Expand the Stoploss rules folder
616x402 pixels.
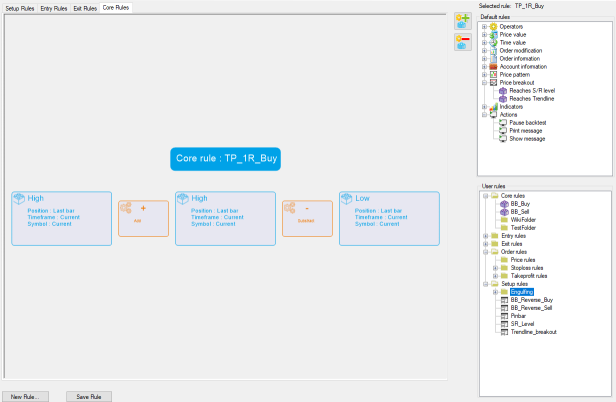coord(495,268)
